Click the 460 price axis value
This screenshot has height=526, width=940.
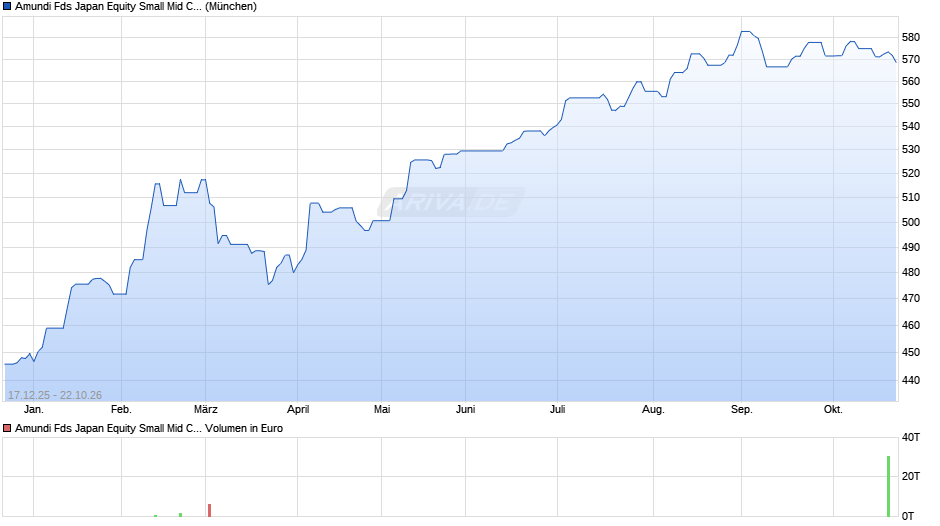click(x=911, y=325)
